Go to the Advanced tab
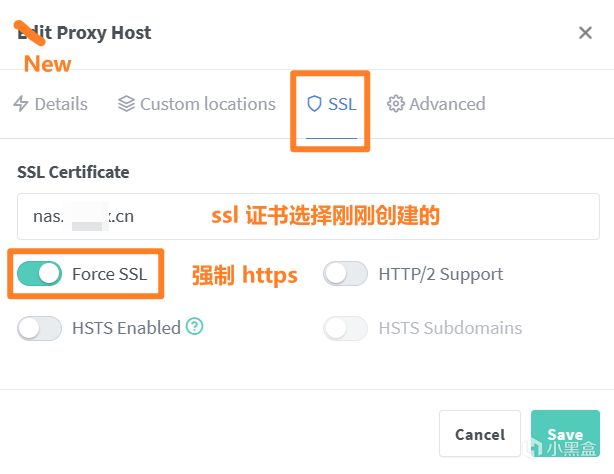This screenshot has height=474, width=614. click(x=446, y=104)
